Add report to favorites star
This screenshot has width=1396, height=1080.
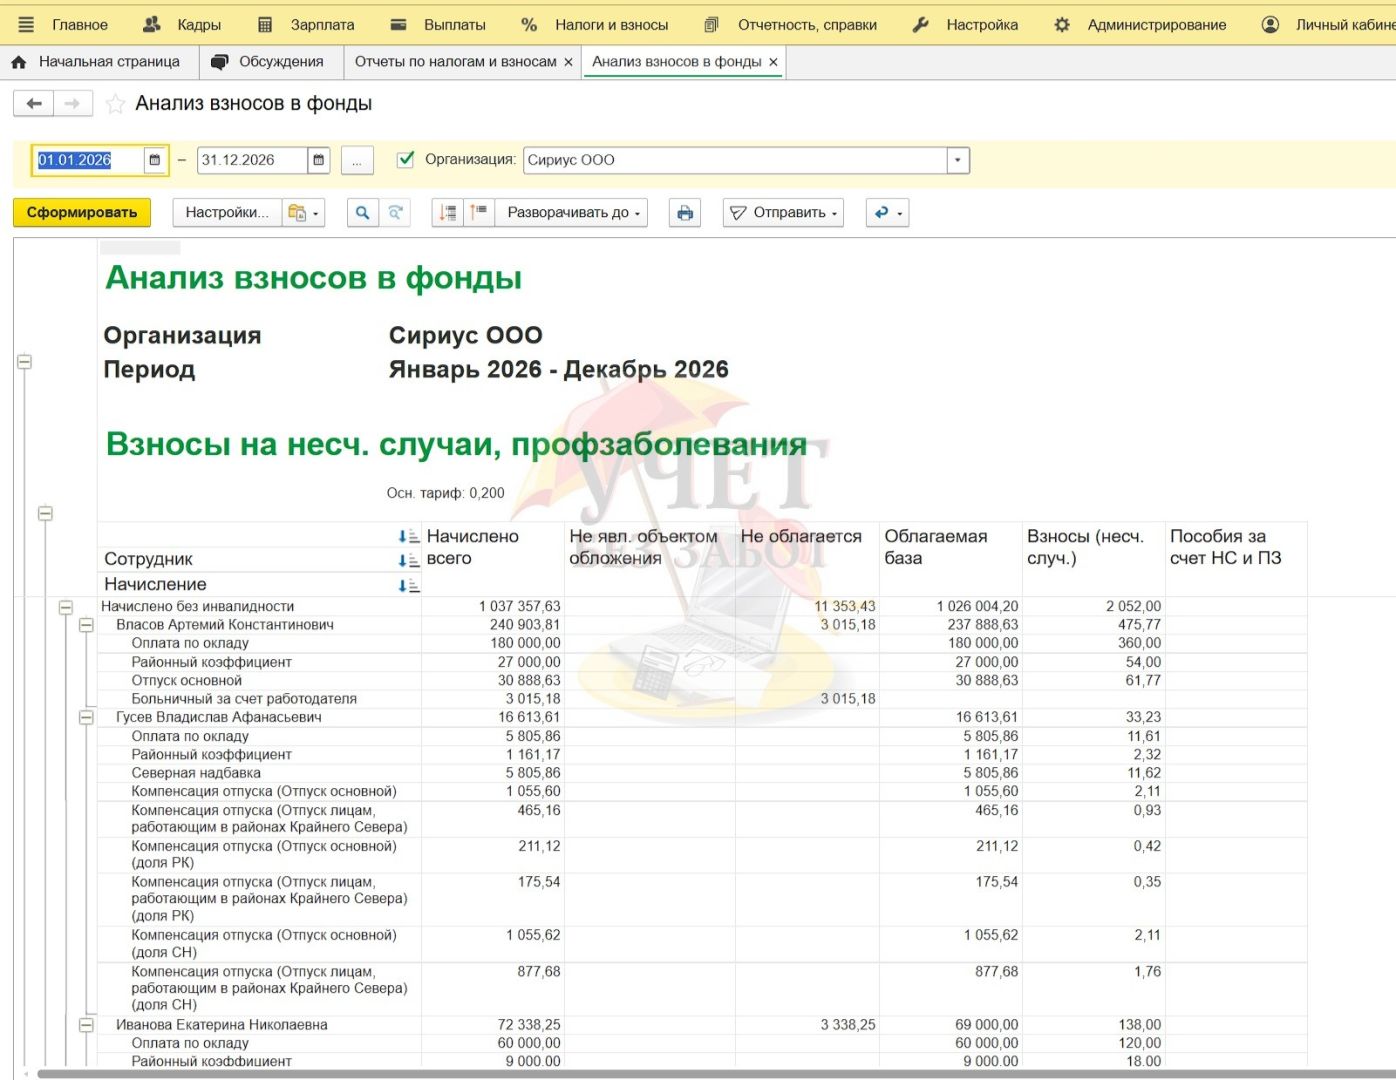coord(116,104)
